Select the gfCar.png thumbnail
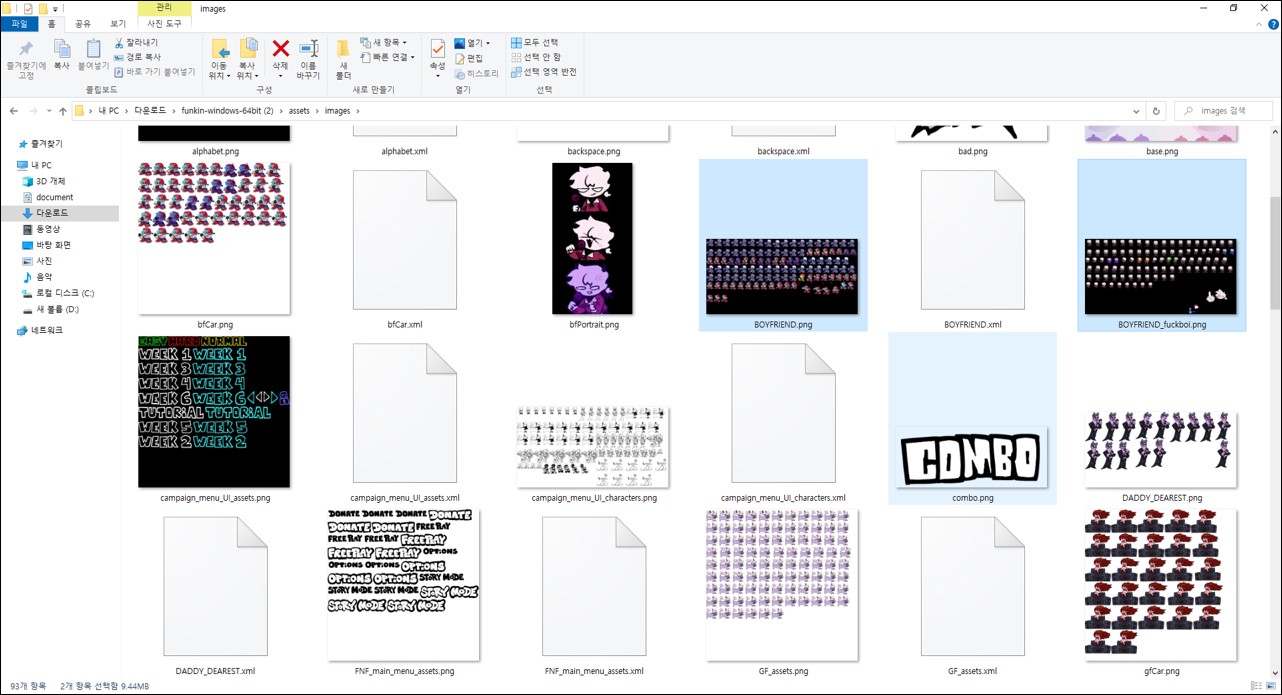Viewport: 1282px width, 695px height. tap(1161, 585)
